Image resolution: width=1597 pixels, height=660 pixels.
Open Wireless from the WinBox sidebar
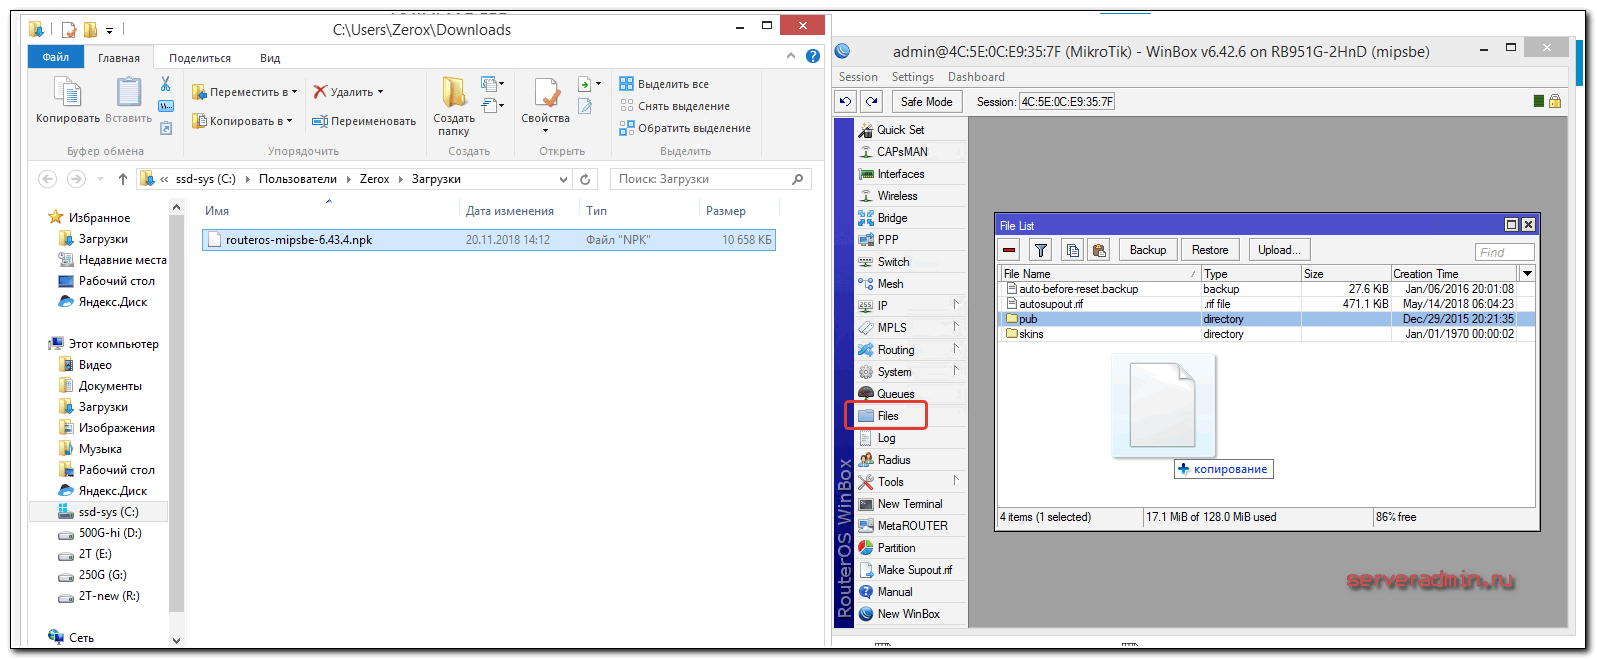tap(897, 196)
